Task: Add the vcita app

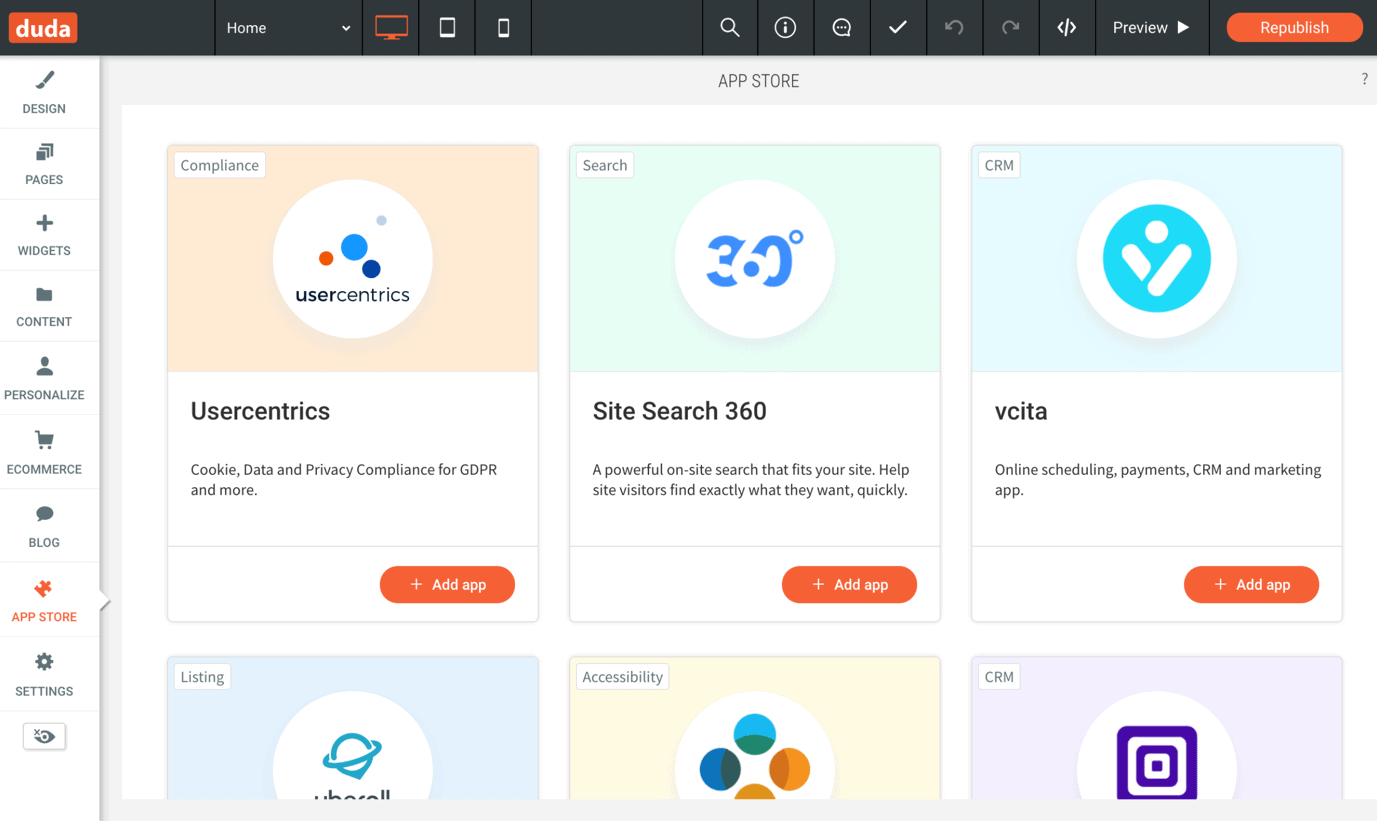Action: tap(1251, 585)
